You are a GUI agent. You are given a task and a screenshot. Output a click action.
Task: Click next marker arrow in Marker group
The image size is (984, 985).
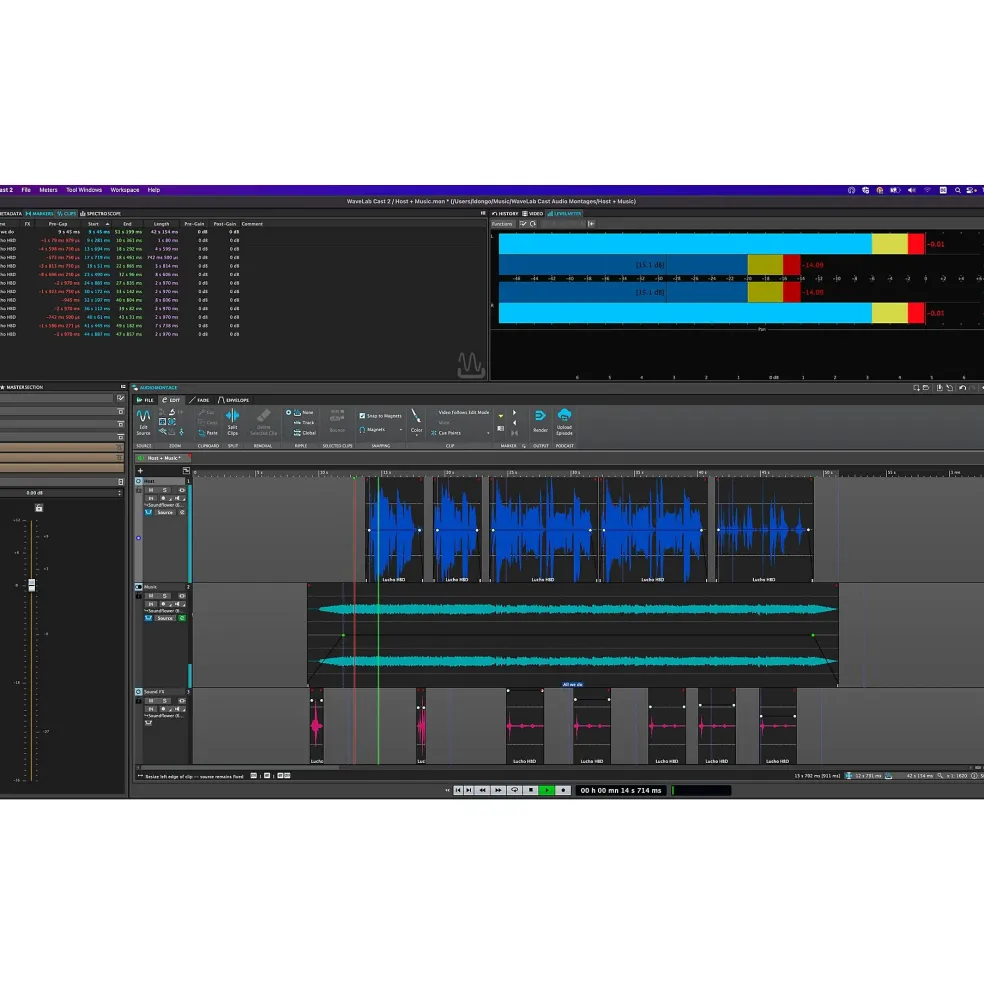click(515, 413)
